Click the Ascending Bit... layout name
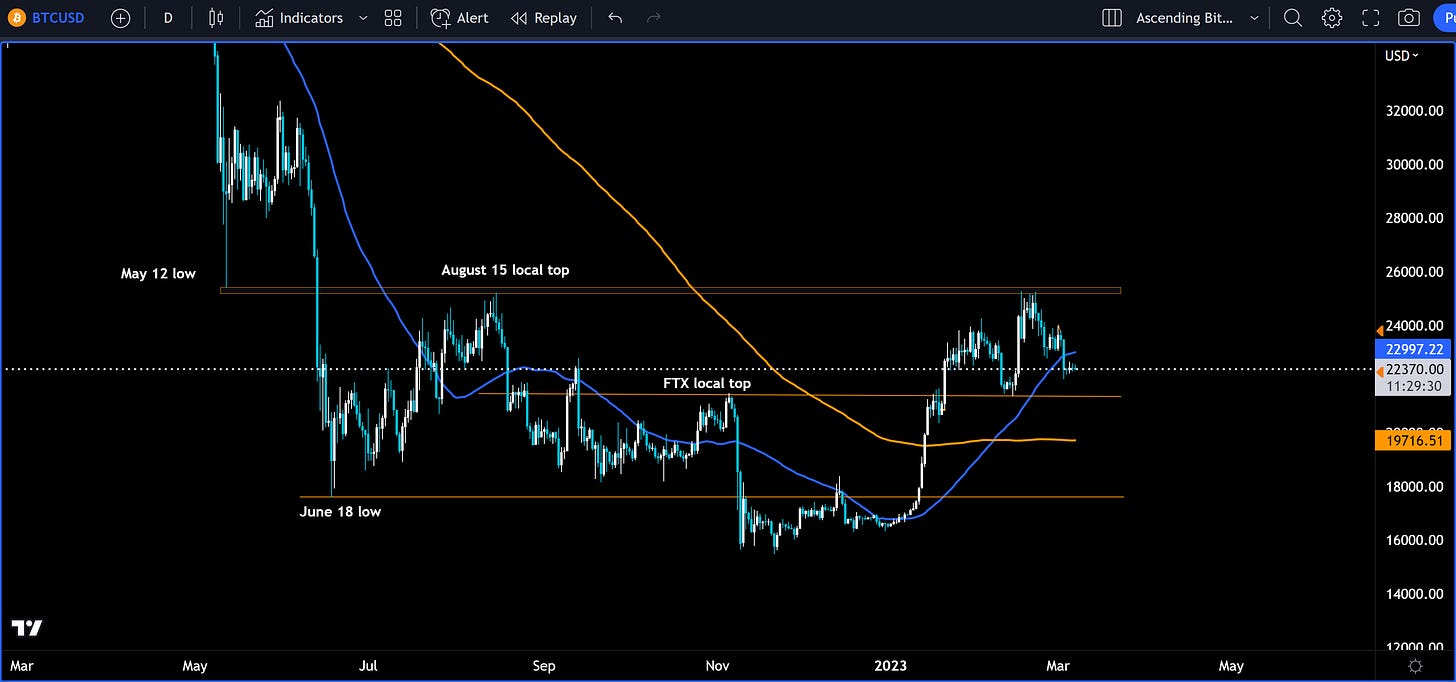The width and height of the screenshot is (1456, 682). pos(1184,18)
